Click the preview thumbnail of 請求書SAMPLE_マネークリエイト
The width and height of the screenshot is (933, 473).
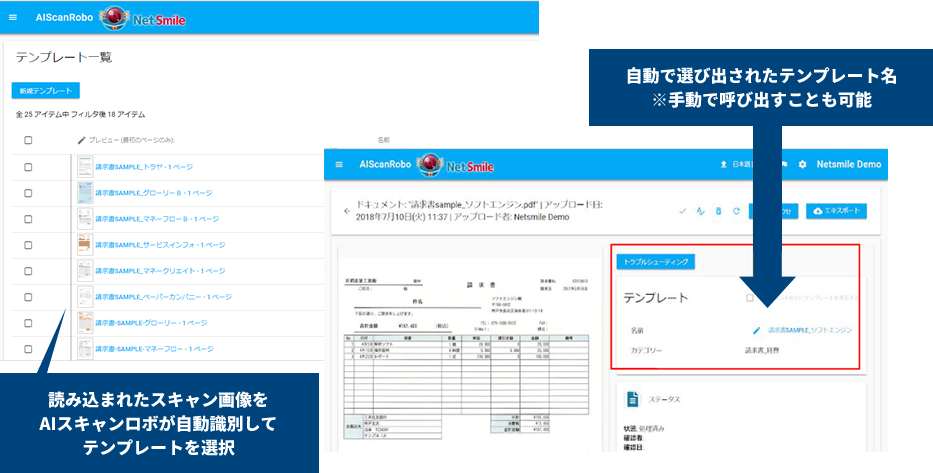(x=85, y=271)
